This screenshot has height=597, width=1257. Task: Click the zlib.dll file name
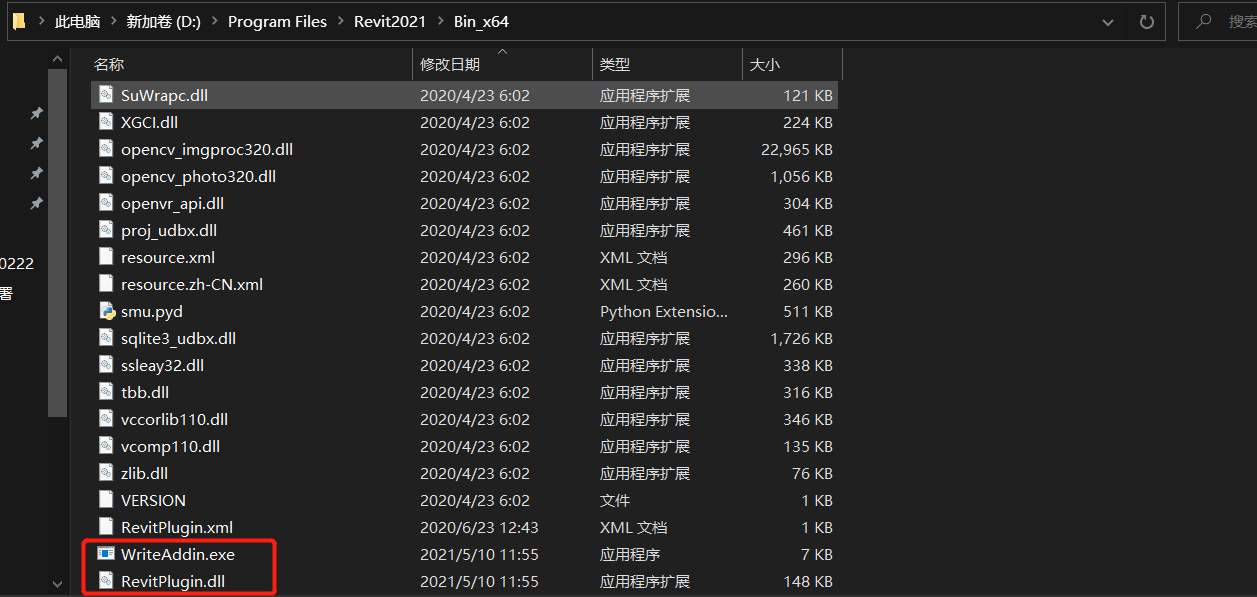tap(145, 473)
